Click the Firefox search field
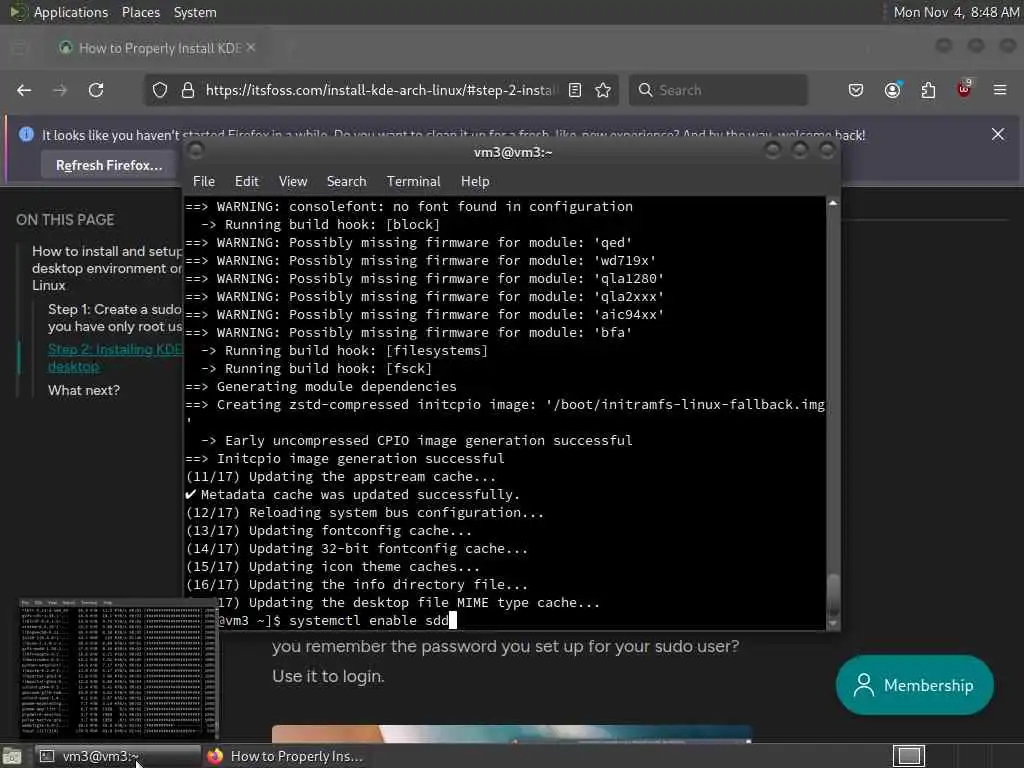This screenshot has width=1024, height=768. coord(718,90)
